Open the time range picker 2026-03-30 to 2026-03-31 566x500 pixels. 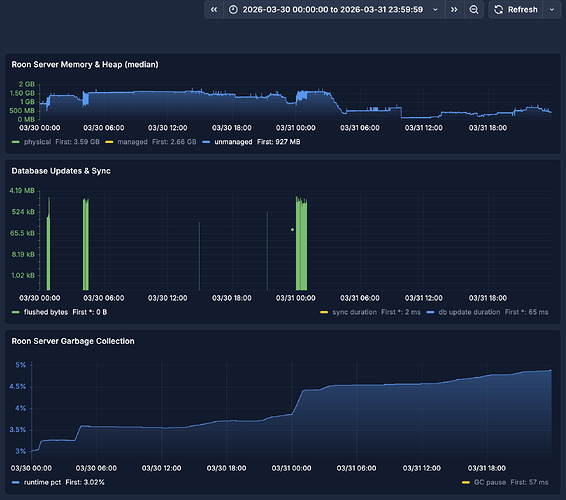pos(334,10)
